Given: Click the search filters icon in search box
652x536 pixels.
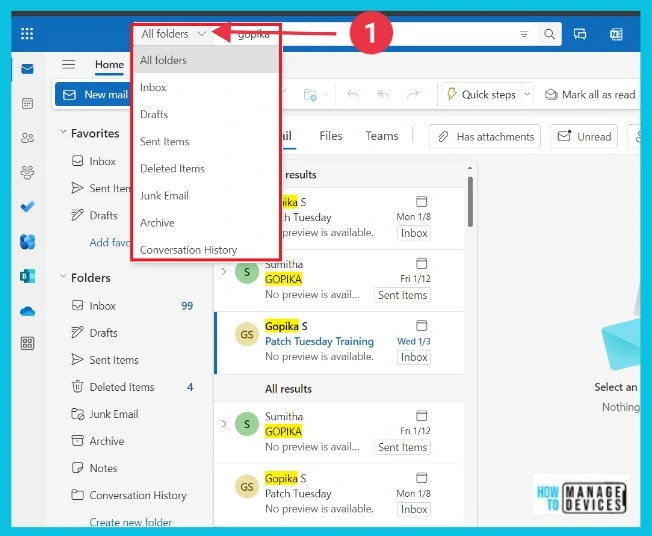Looking at the screenshot, I should (x=524, y=34).
